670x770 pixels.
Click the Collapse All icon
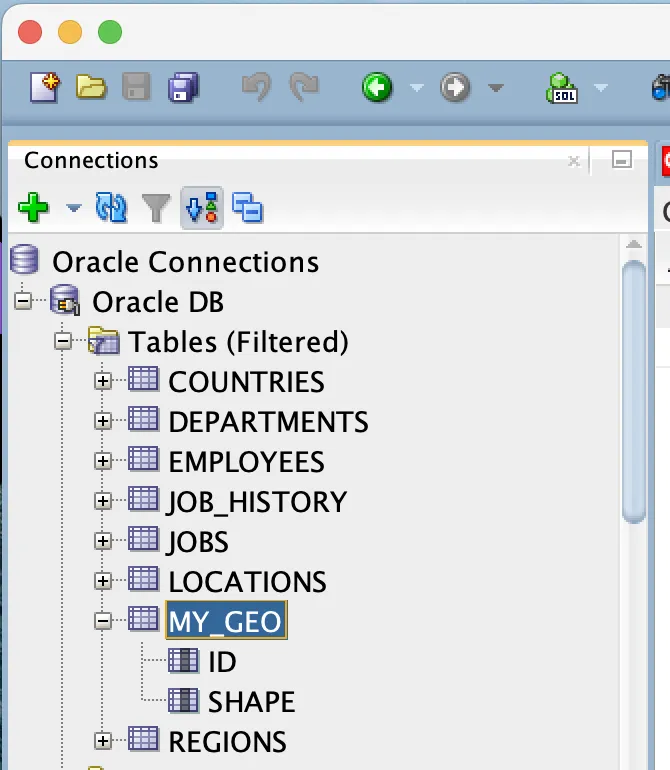248,208
